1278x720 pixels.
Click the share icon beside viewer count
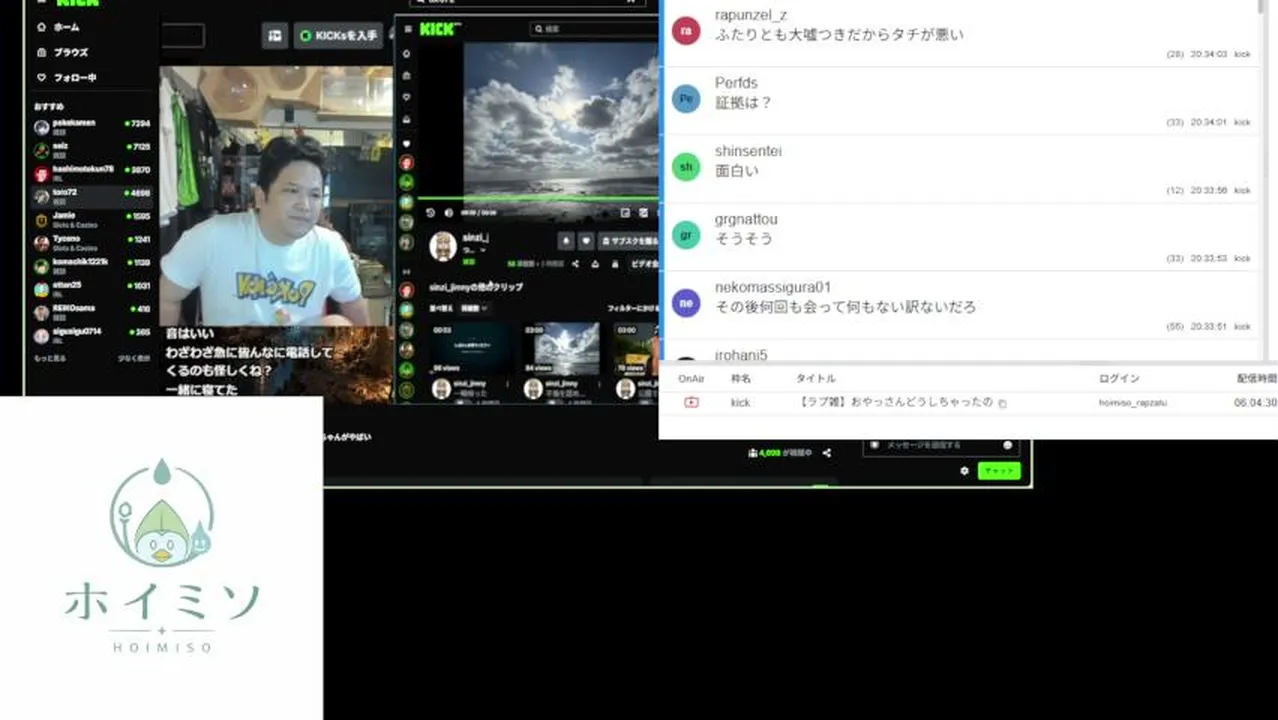(x=827, y=453)
